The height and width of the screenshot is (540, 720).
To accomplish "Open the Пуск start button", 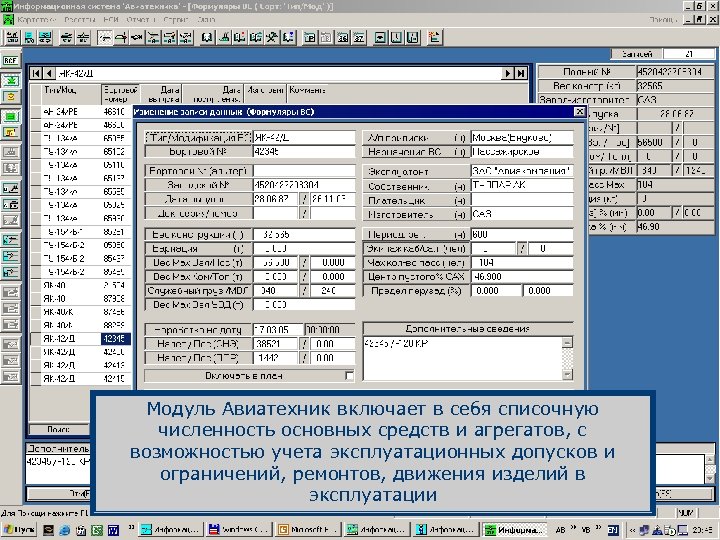I will (19, 530).
